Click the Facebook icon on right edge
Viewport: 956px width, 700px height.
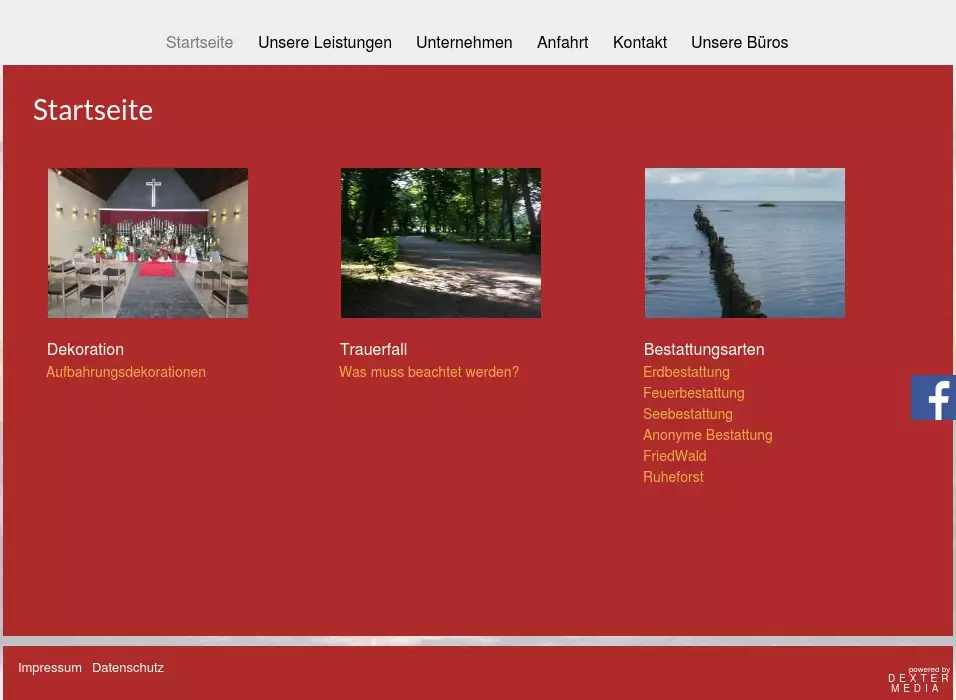tap(933, 397)
